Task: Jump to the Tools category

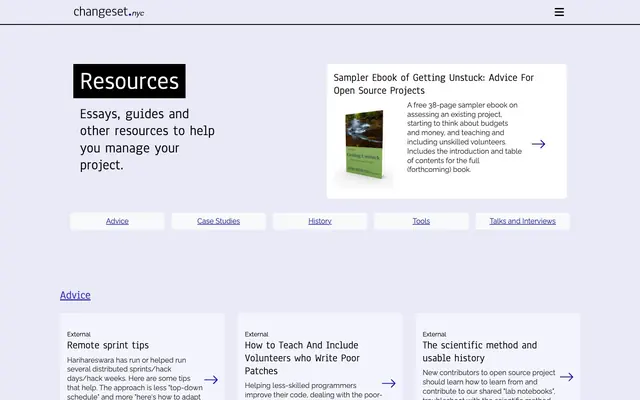Action: tap(421, 221)
